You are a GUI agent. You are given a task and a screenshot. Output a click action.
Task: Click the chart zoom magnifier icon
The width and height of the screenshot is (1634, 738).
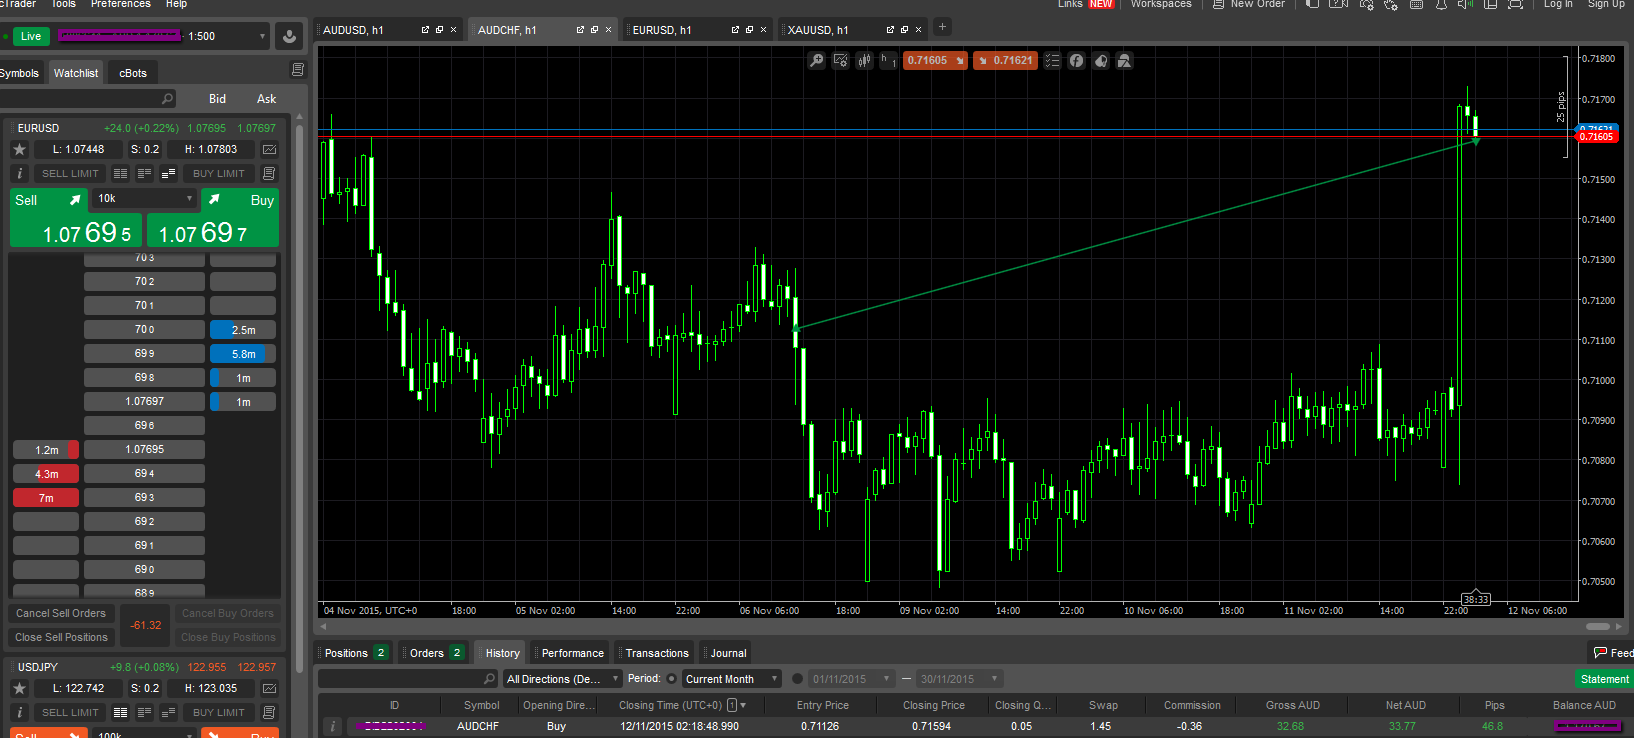coord(817,61)
